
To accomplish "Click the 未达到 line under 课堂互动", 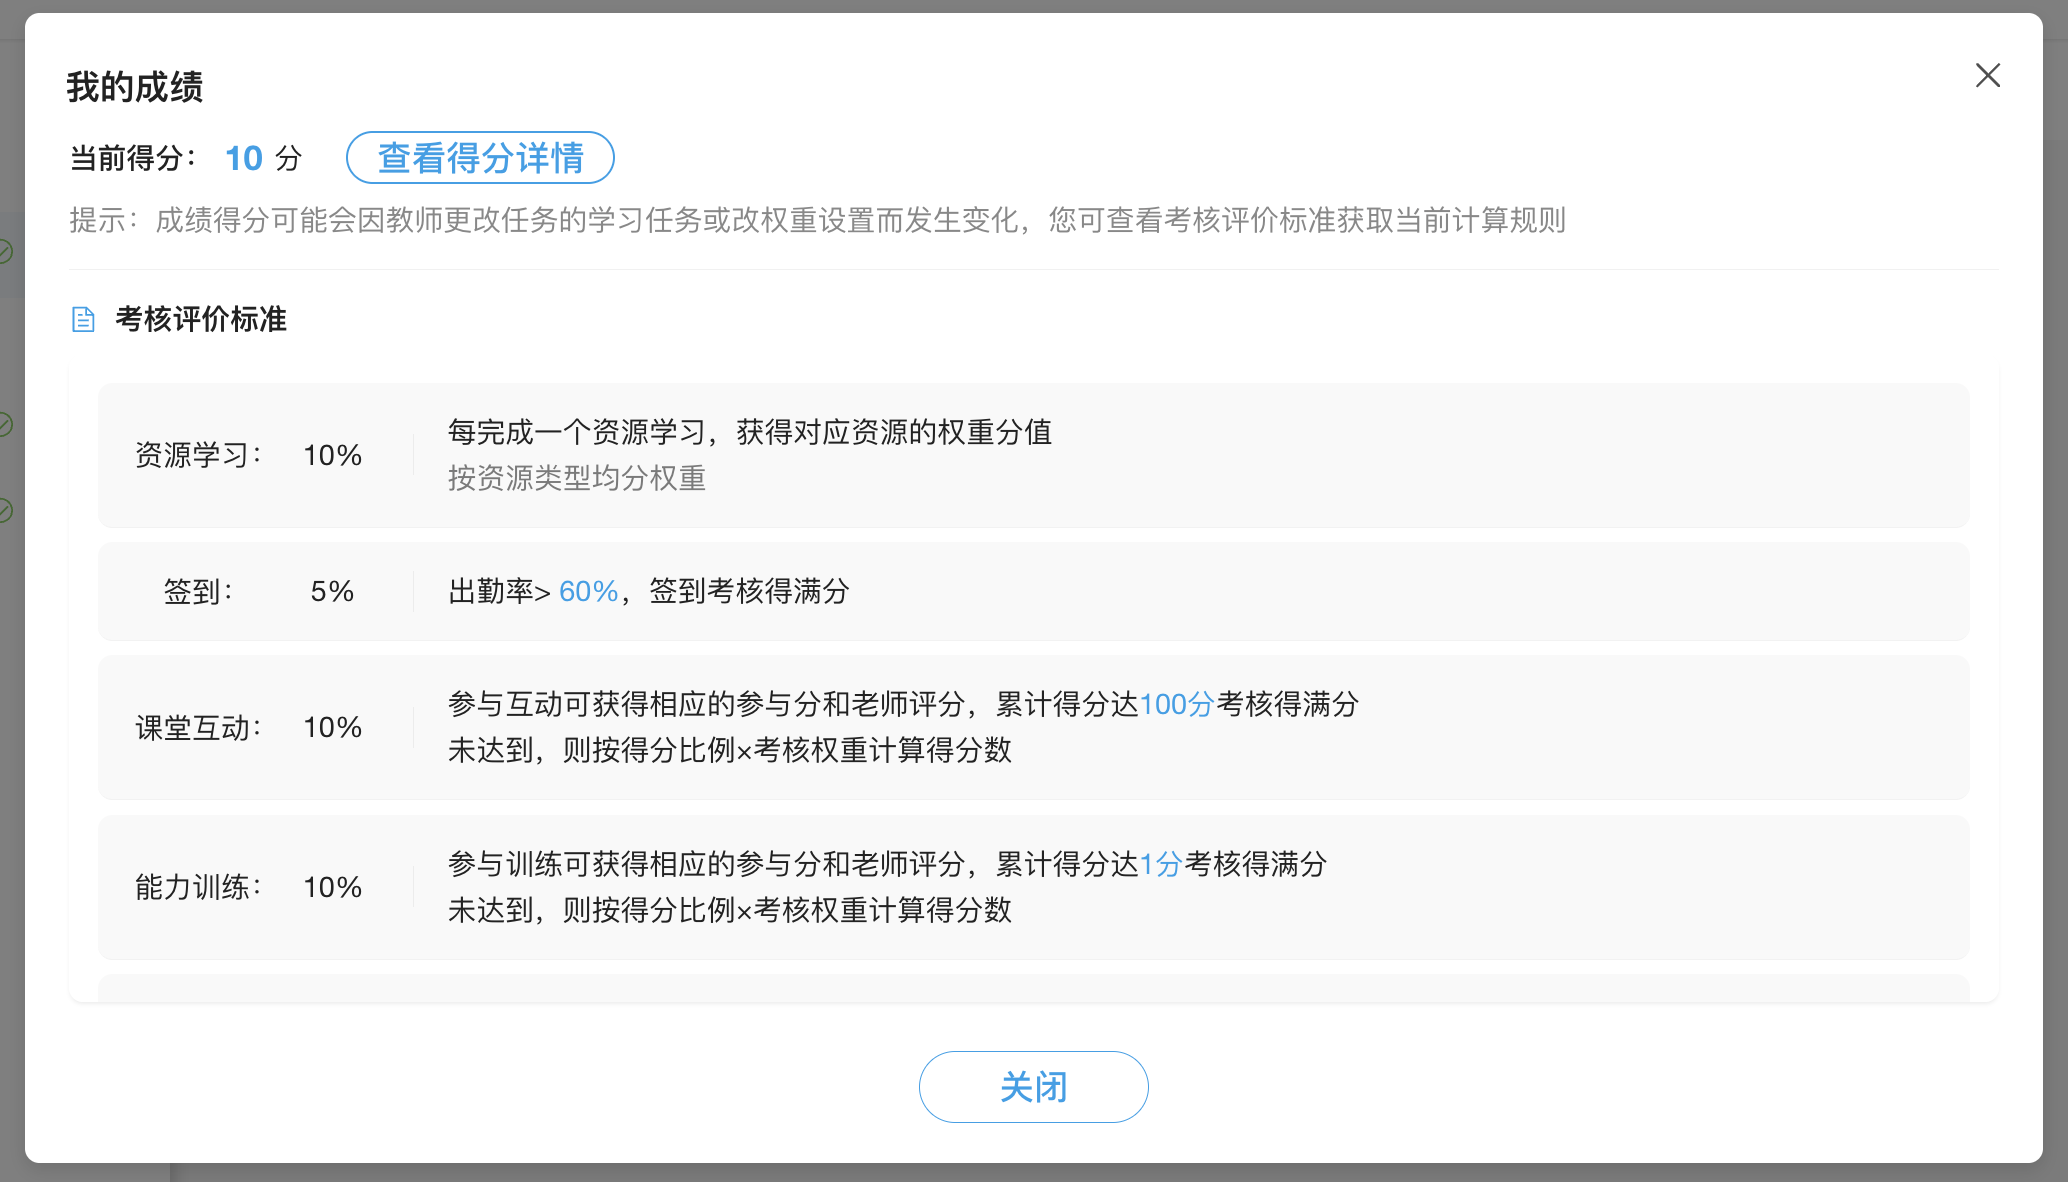I will point(730,750).
